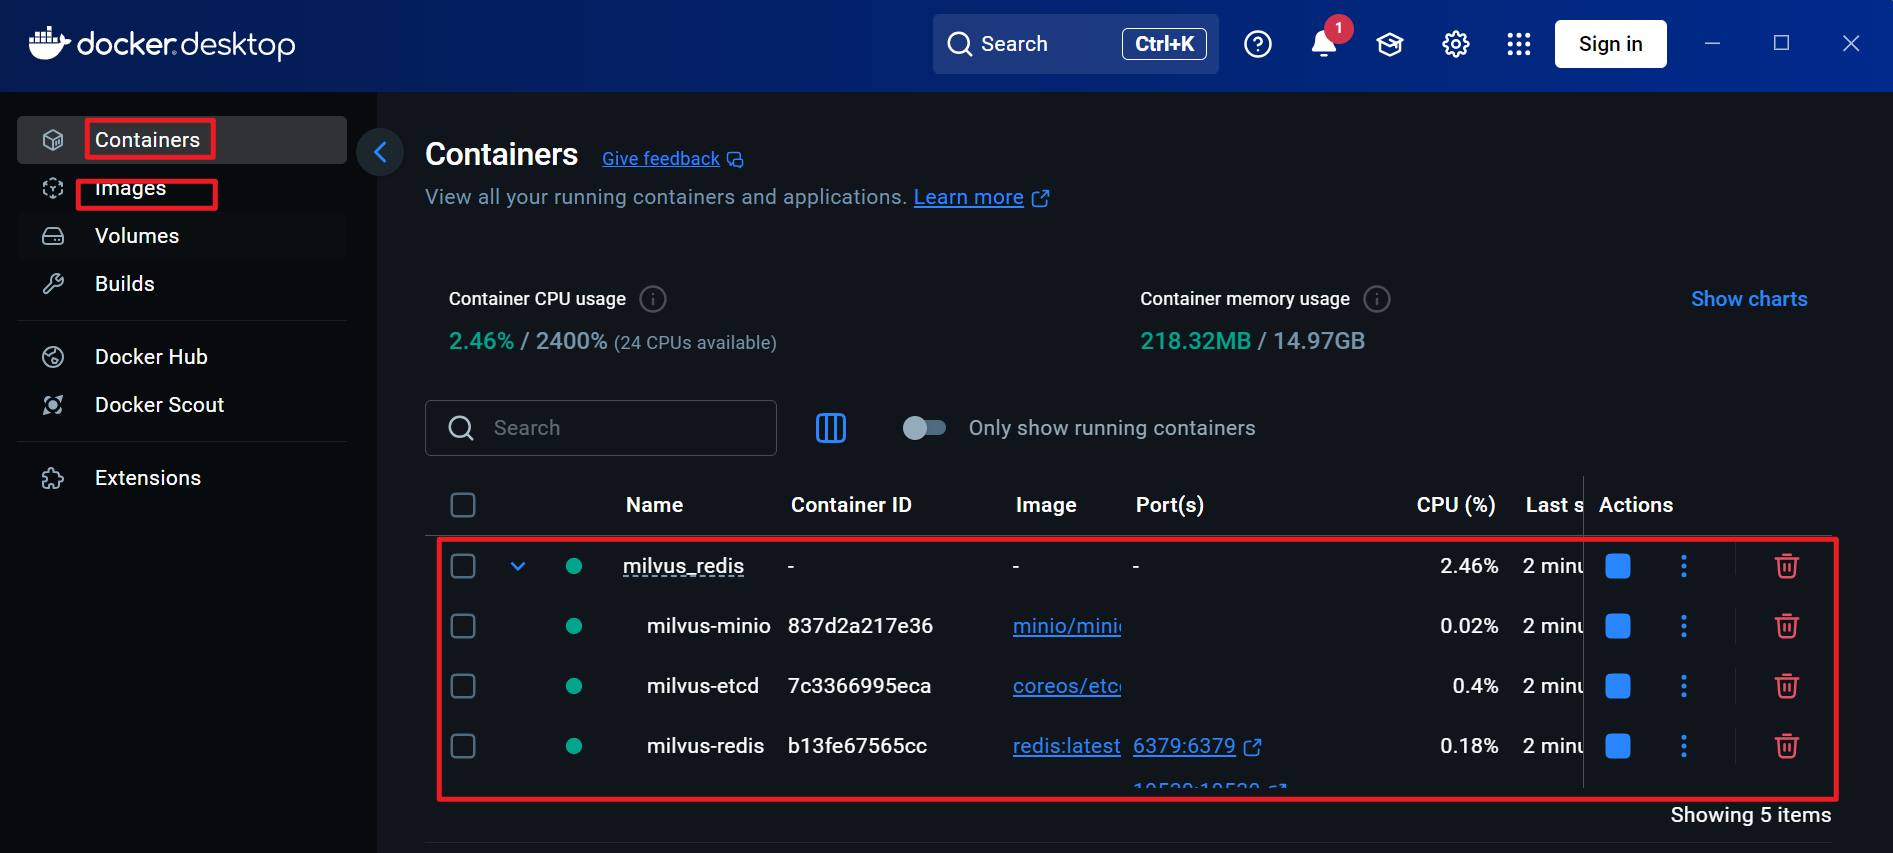Tick the select-all checkbox in table header
The image size is (1893, 853).
463,505
